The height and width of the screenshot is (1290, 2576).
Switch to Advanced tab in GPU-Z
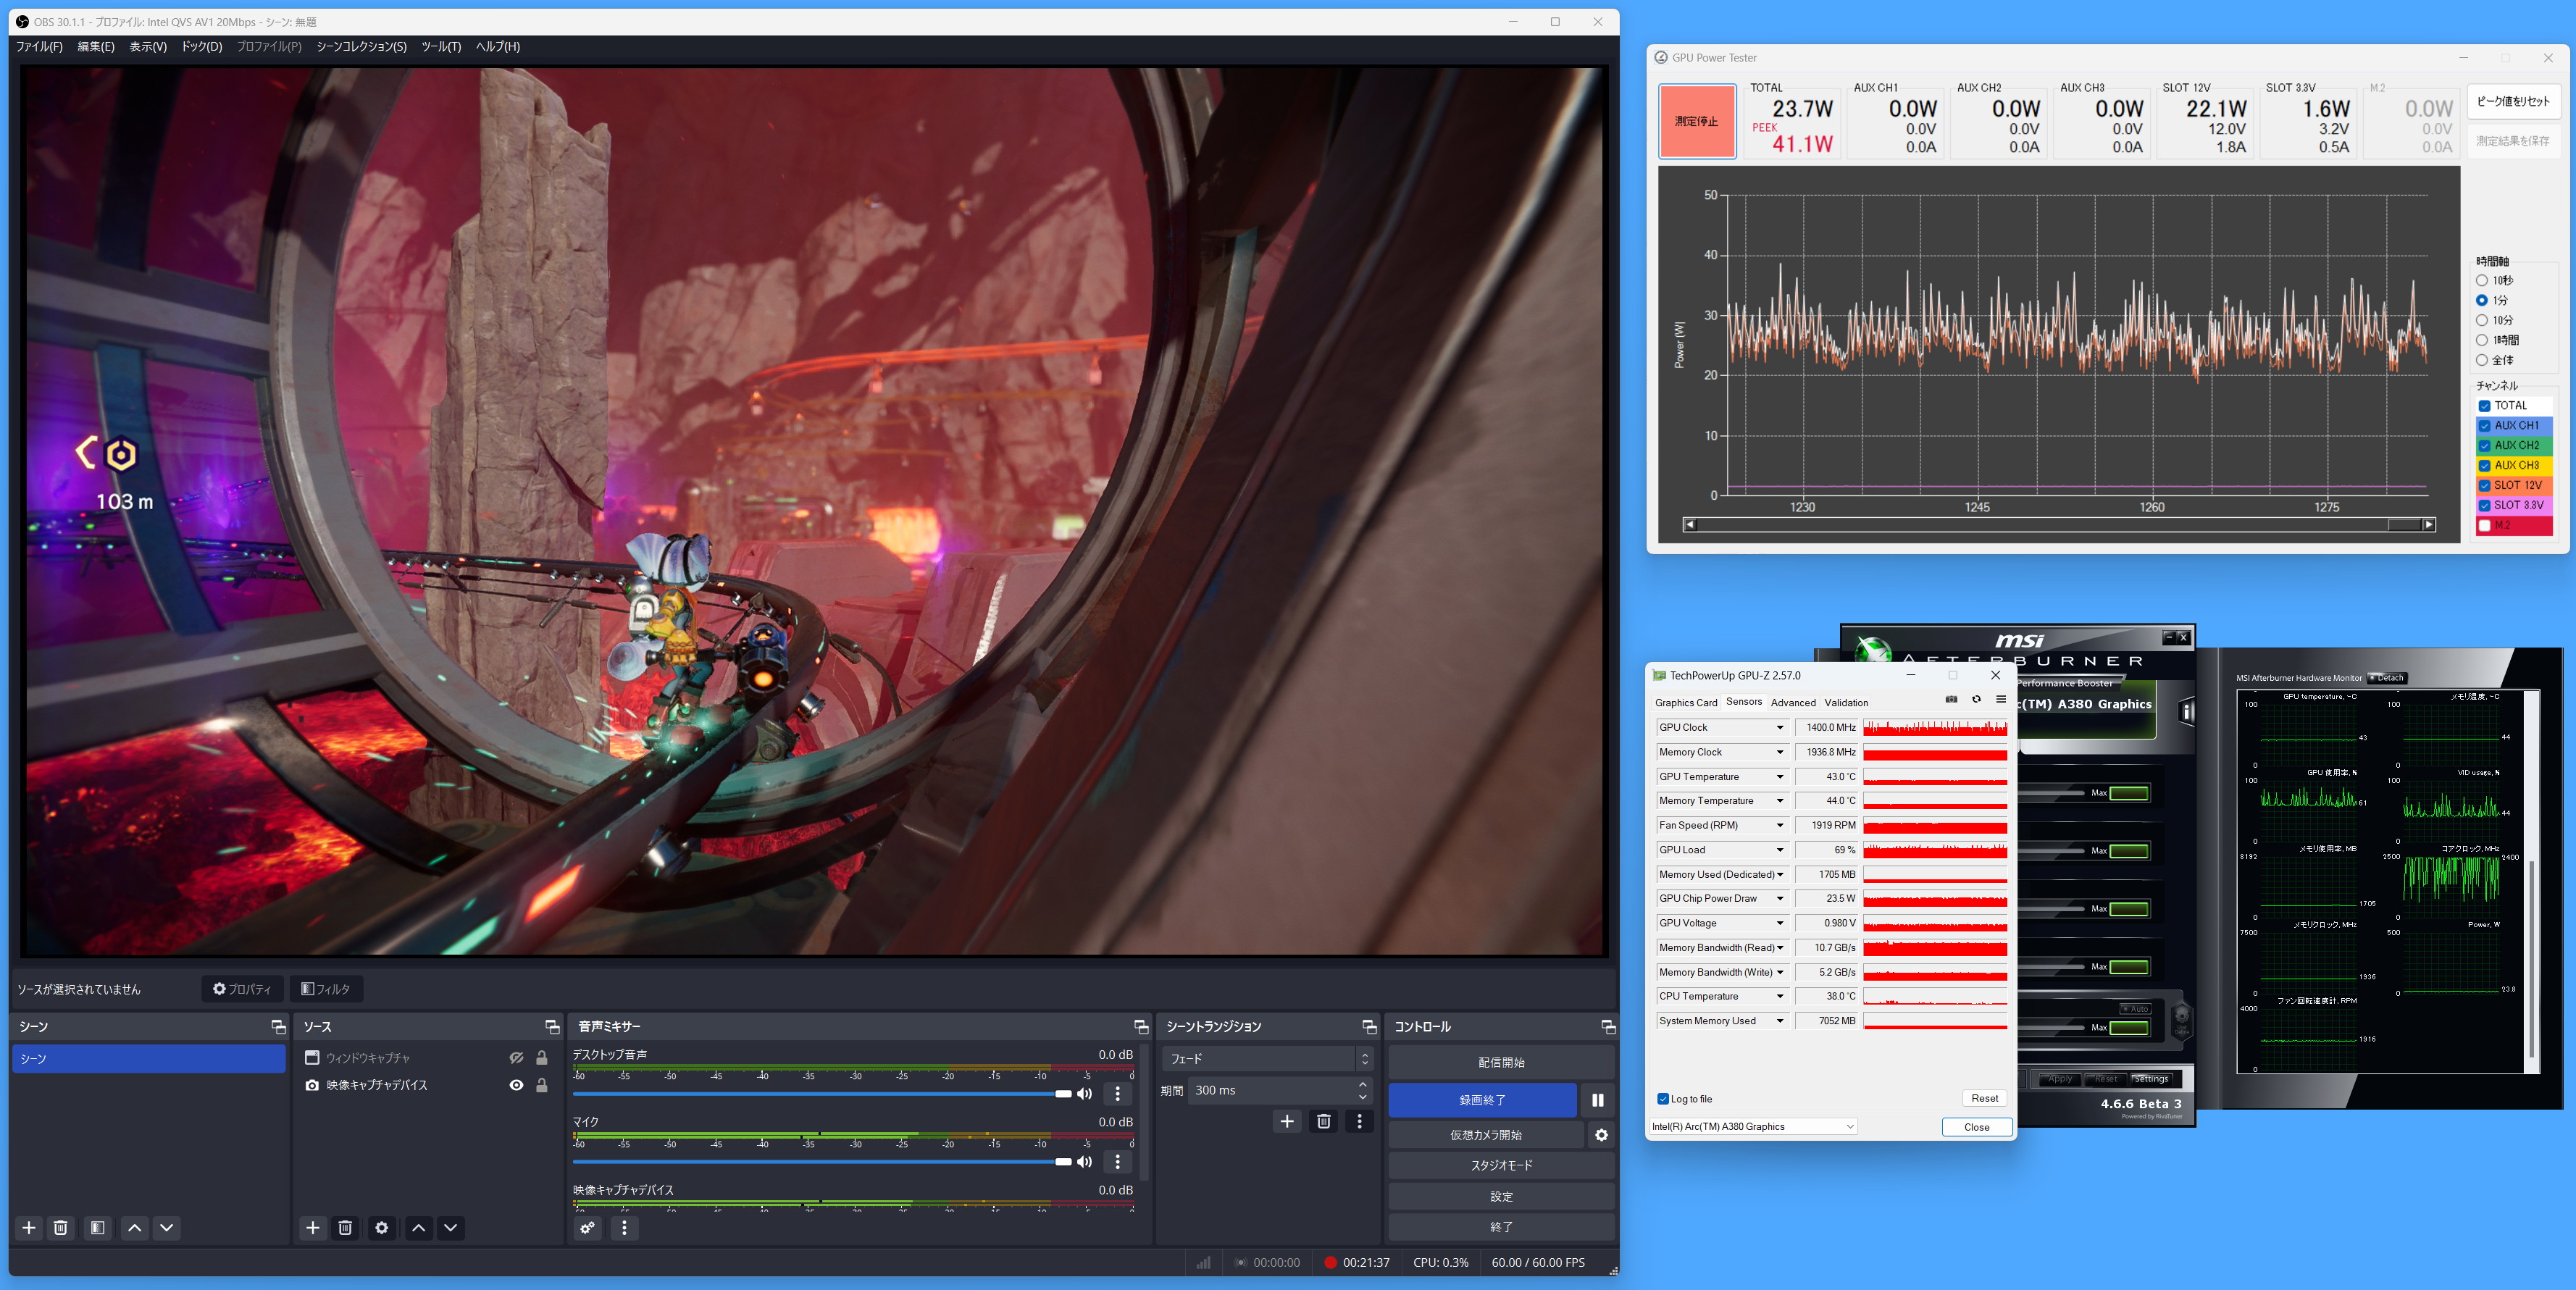click(1793, 703)
